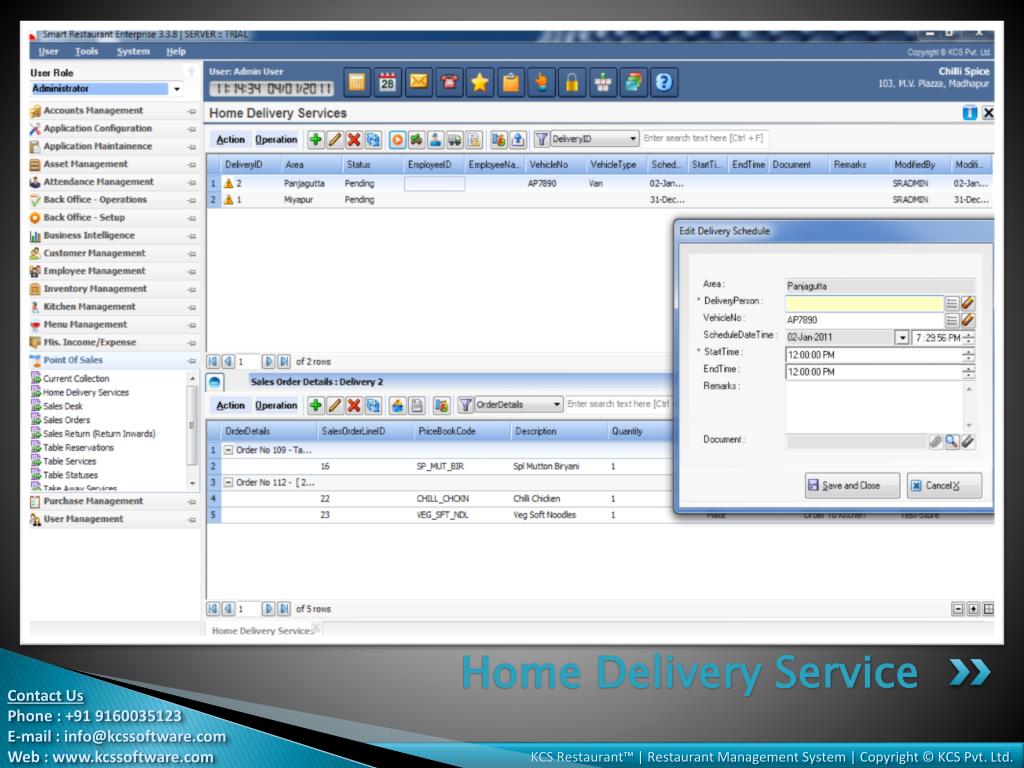The image size is (1024, 768).
Task: Click list lookup icon for DeliveryPerson field
Action: pyautogui.click(x=952, y=303)
